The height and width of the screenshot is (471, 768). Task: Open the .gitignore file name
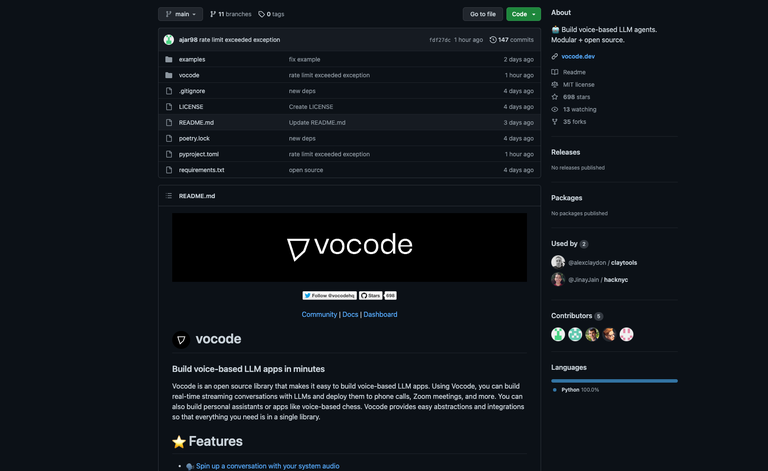point(192,91)
